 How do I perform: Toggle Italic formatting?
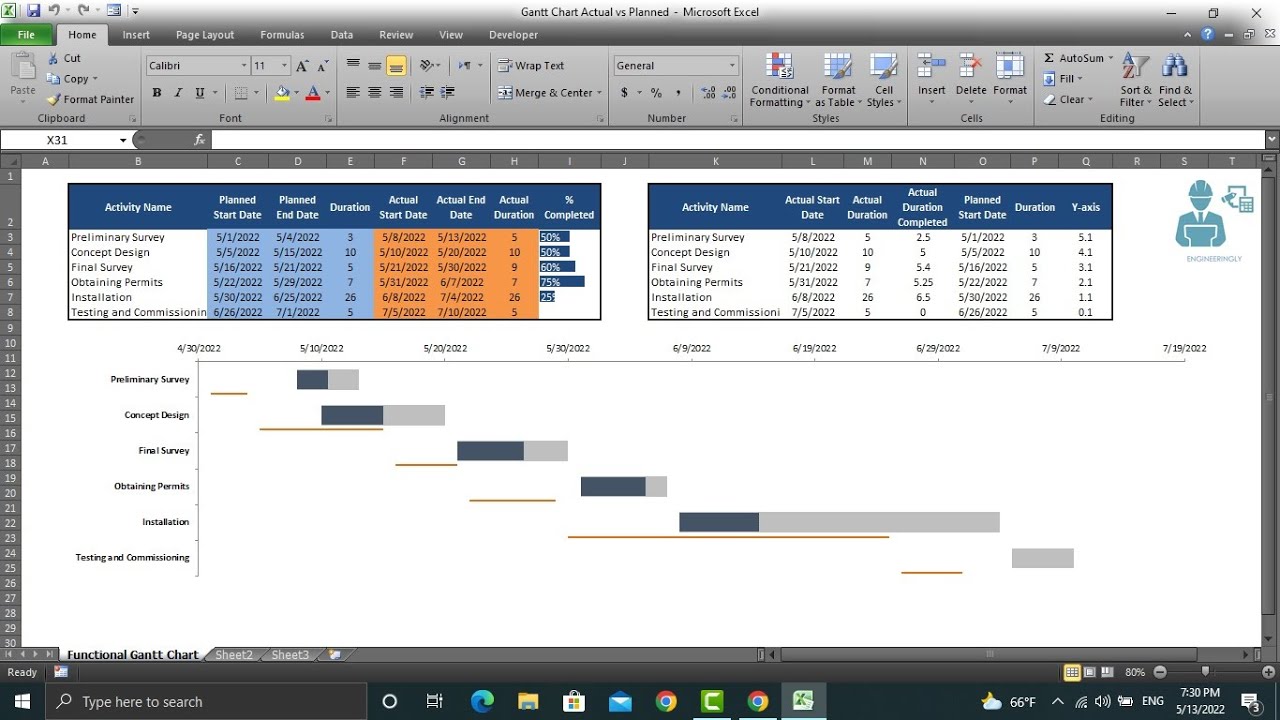178,93
